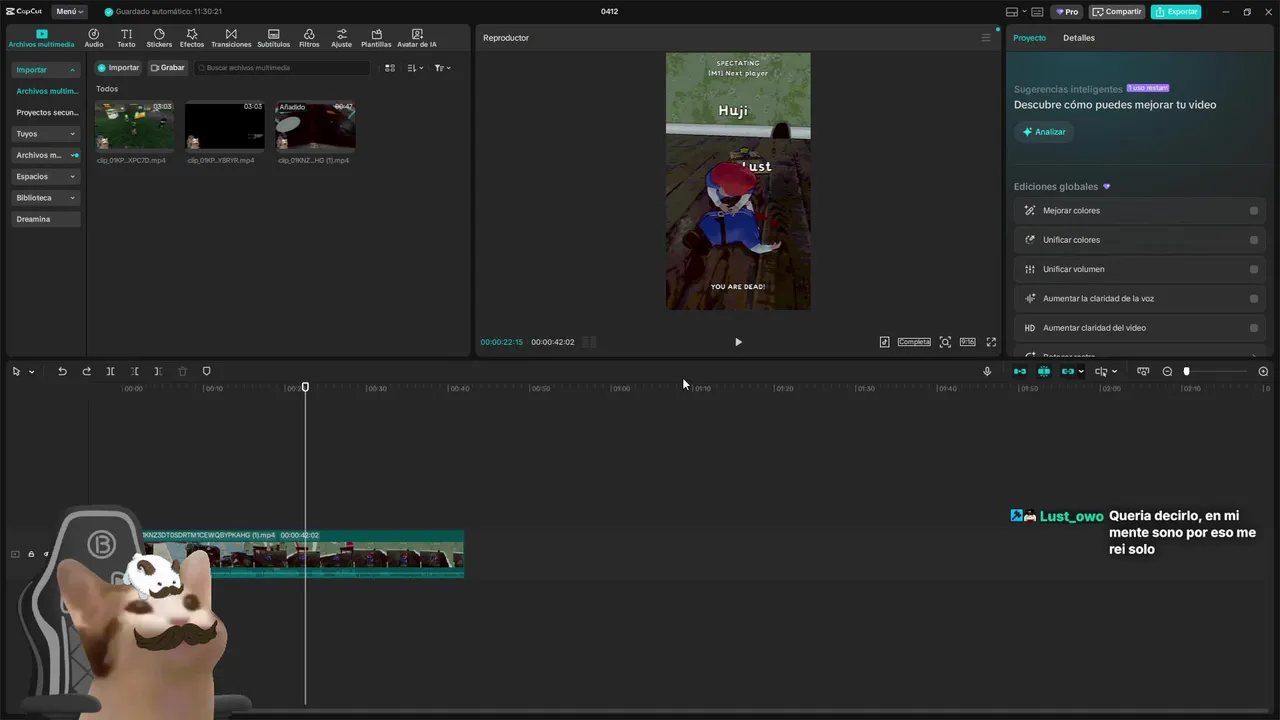Add a marker with the shield icon
Screen dimensions: 1280x720
[206, 371]
